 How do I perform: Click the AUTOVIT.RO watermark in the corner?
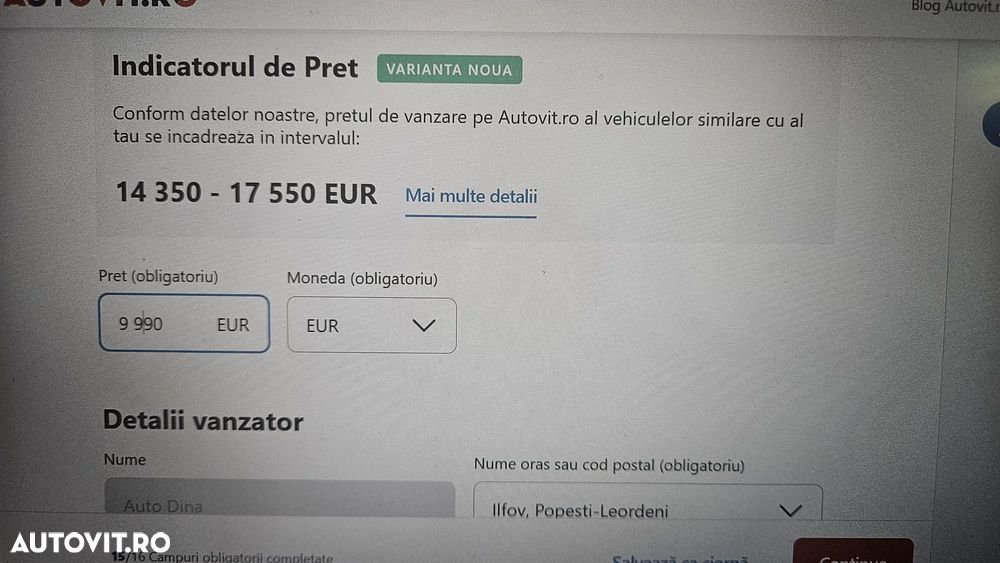click(x=90, y=542)
